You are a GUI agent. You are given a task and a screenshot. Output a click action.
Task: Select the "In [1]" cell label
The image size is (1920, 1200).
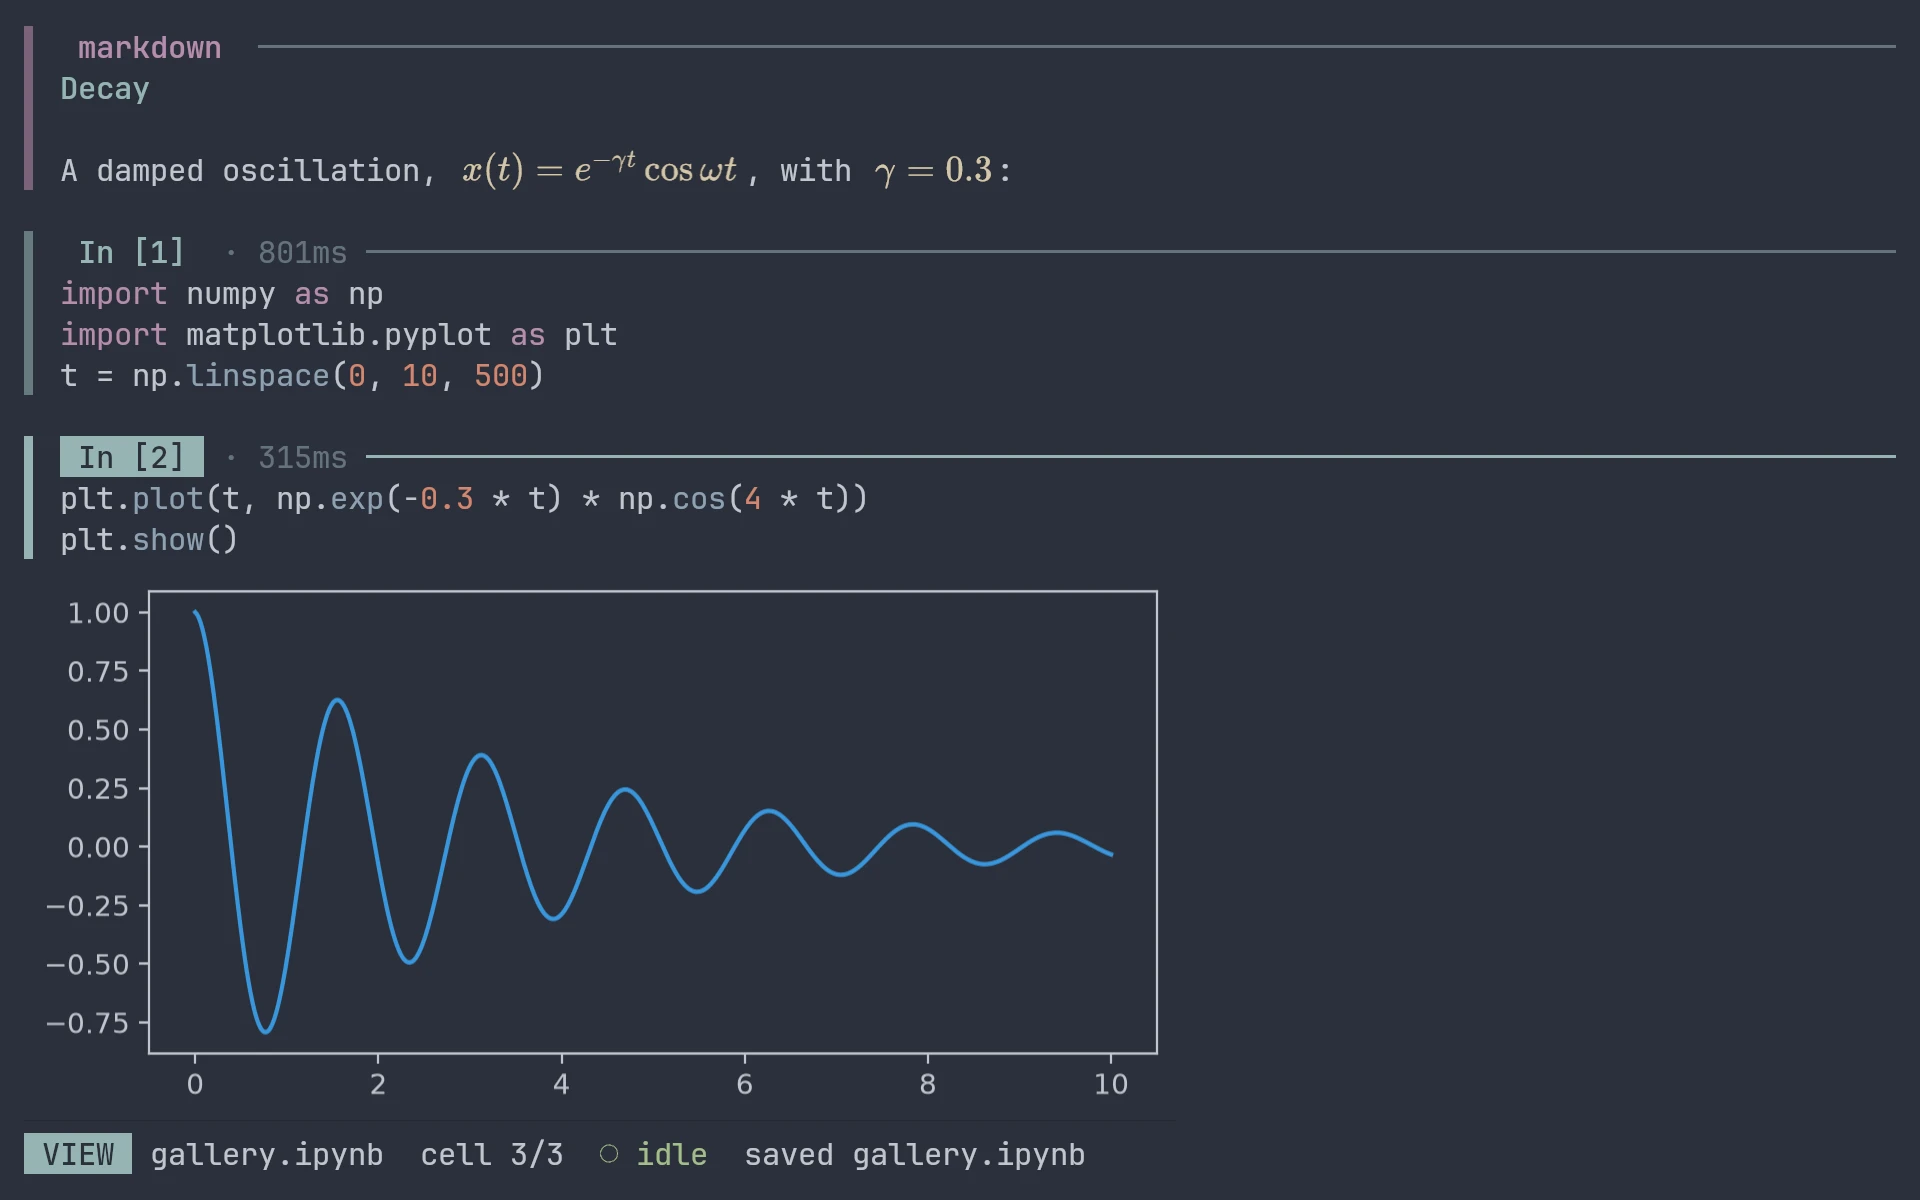(131, 252)
